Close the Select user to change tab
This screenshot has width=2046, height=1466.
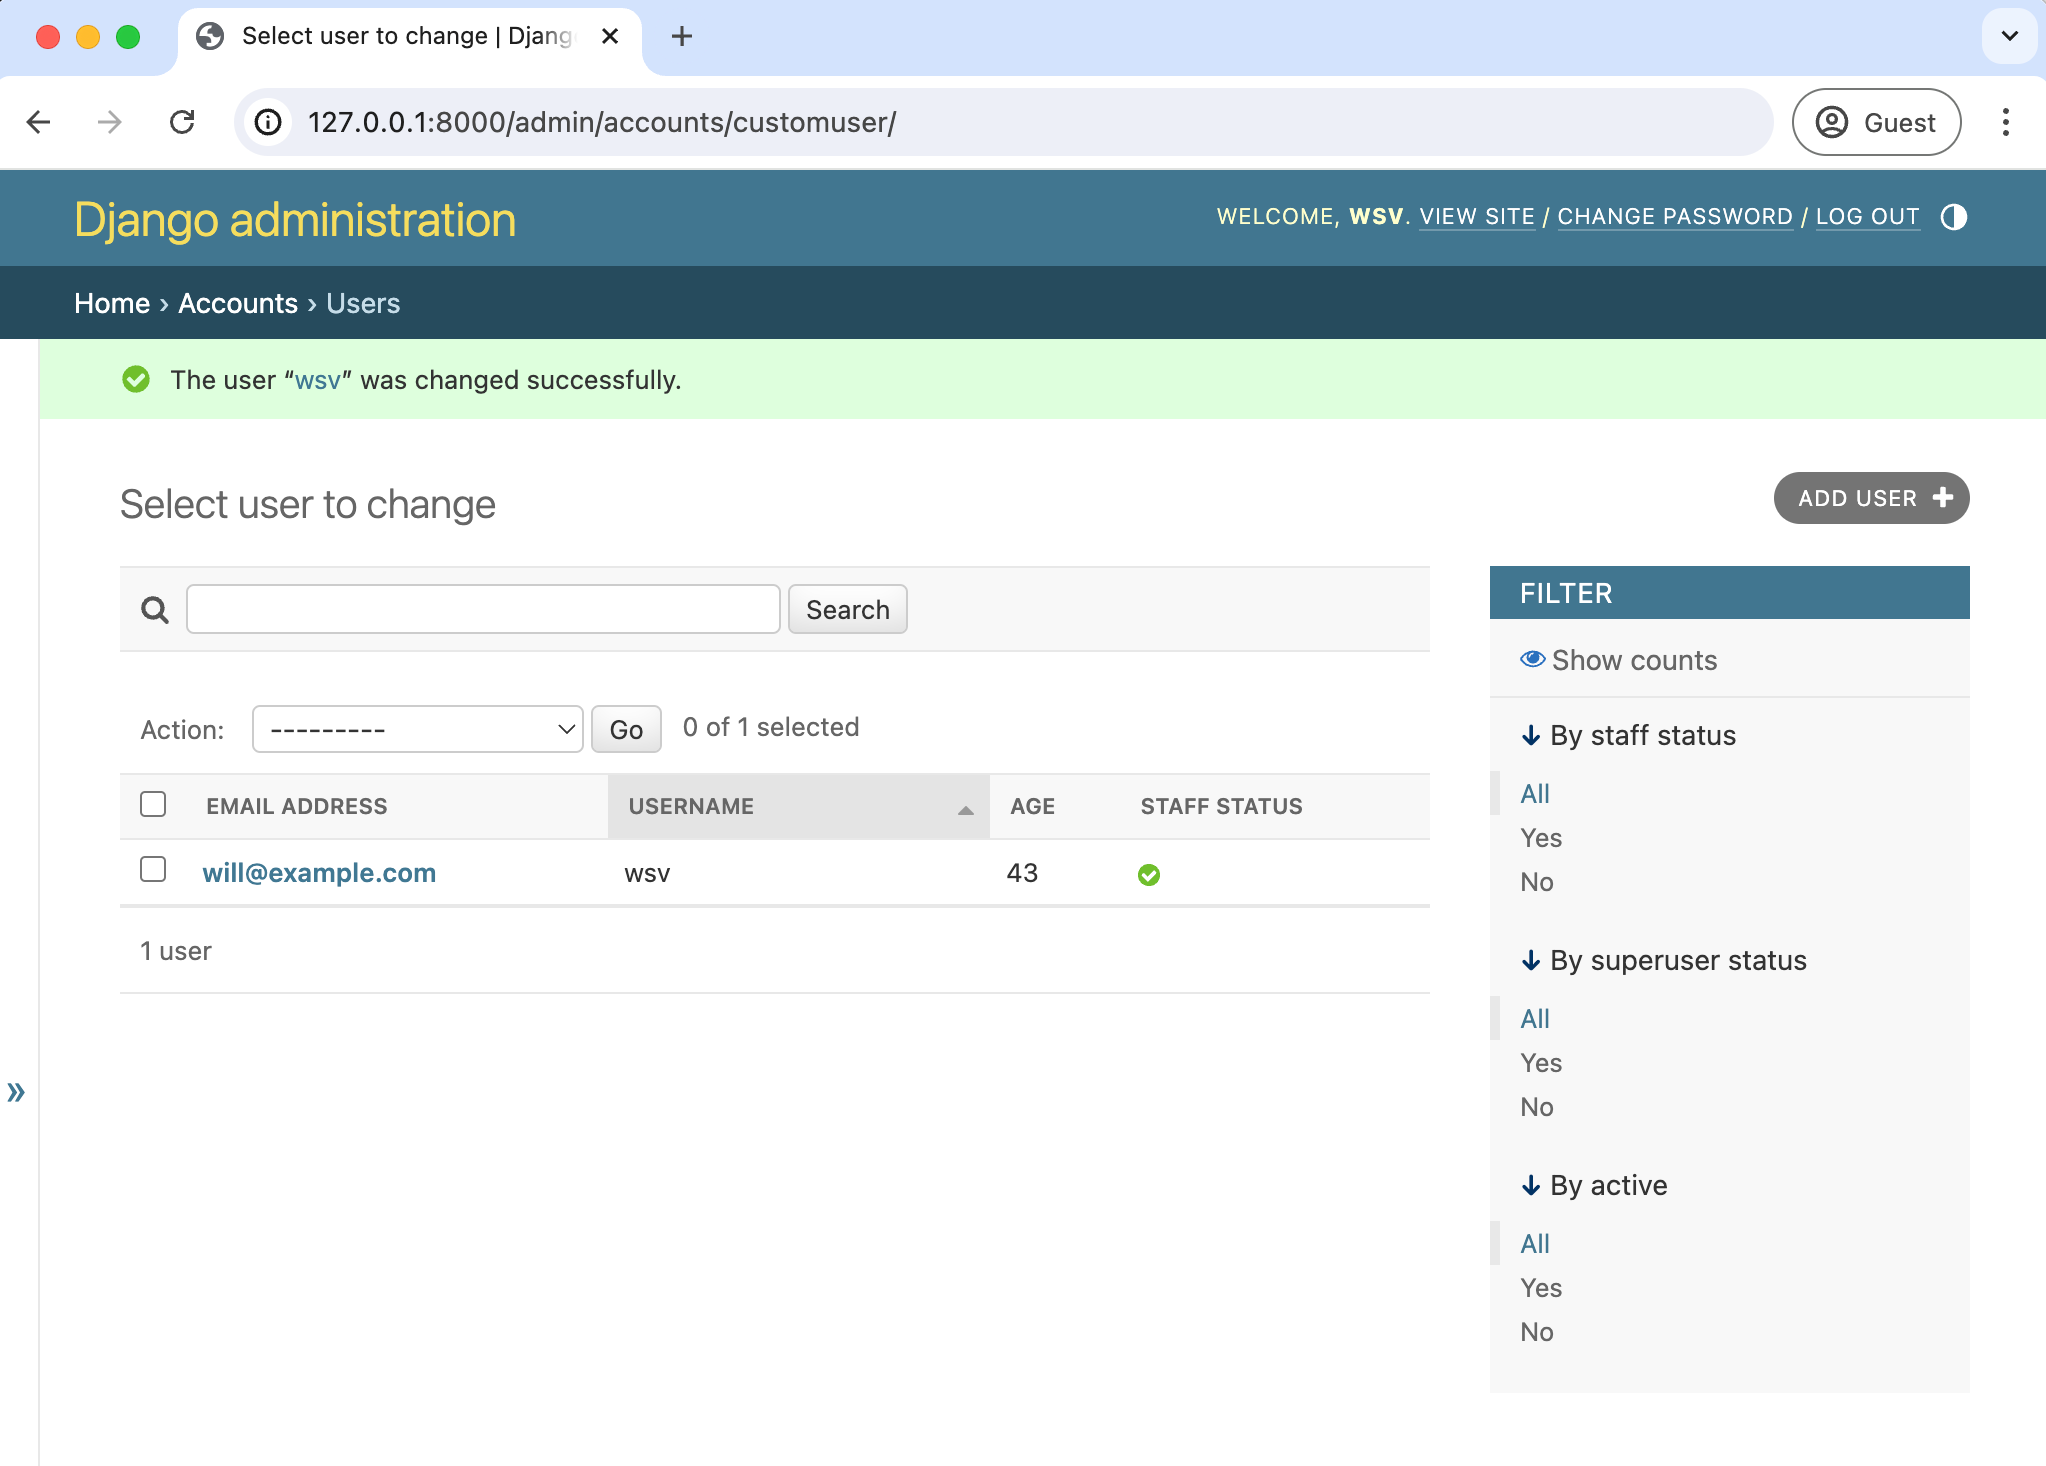click(x=610, y=37)
